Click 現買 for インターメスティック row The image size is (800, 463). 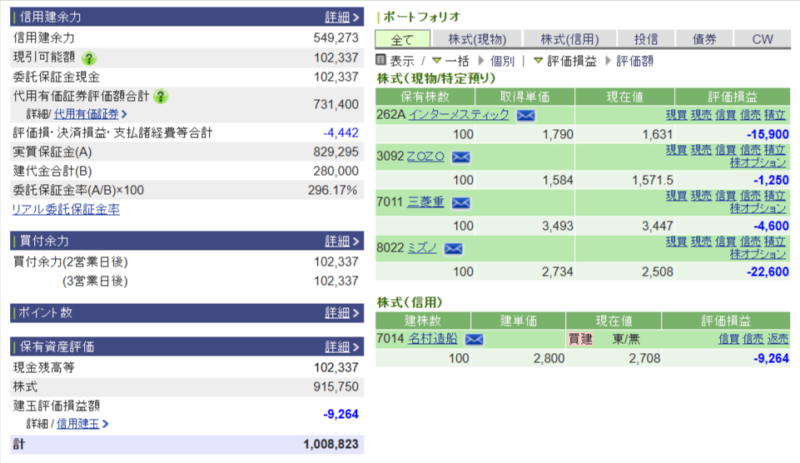point(676,115)
